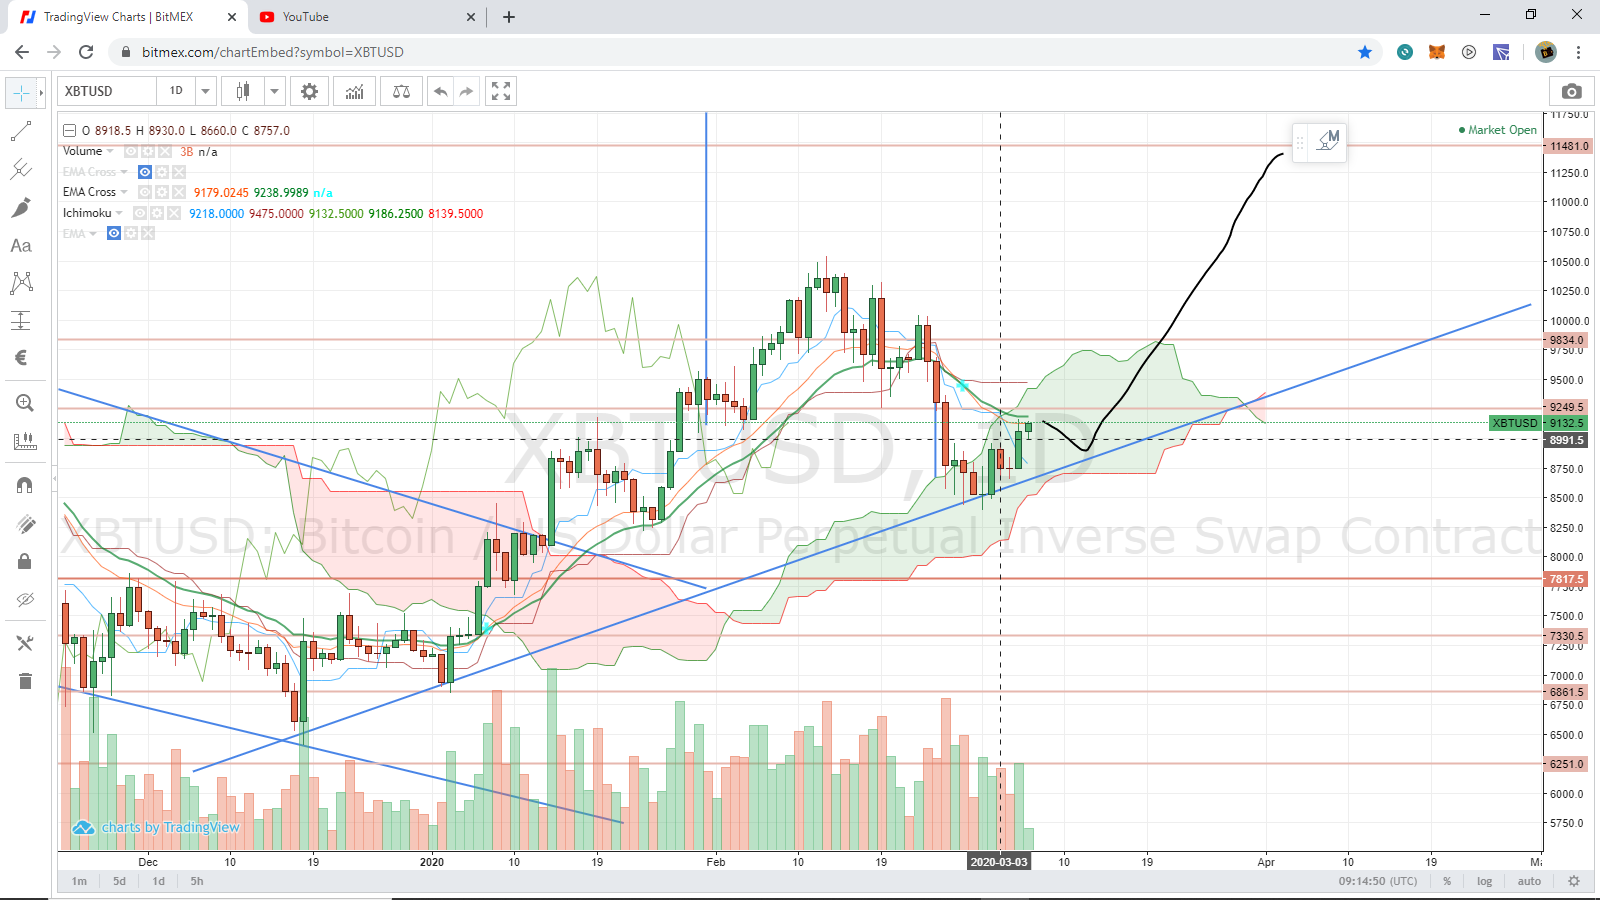Select the trend line drawing tool
This screenshot has height=900, width=1600.
[21, 131]
